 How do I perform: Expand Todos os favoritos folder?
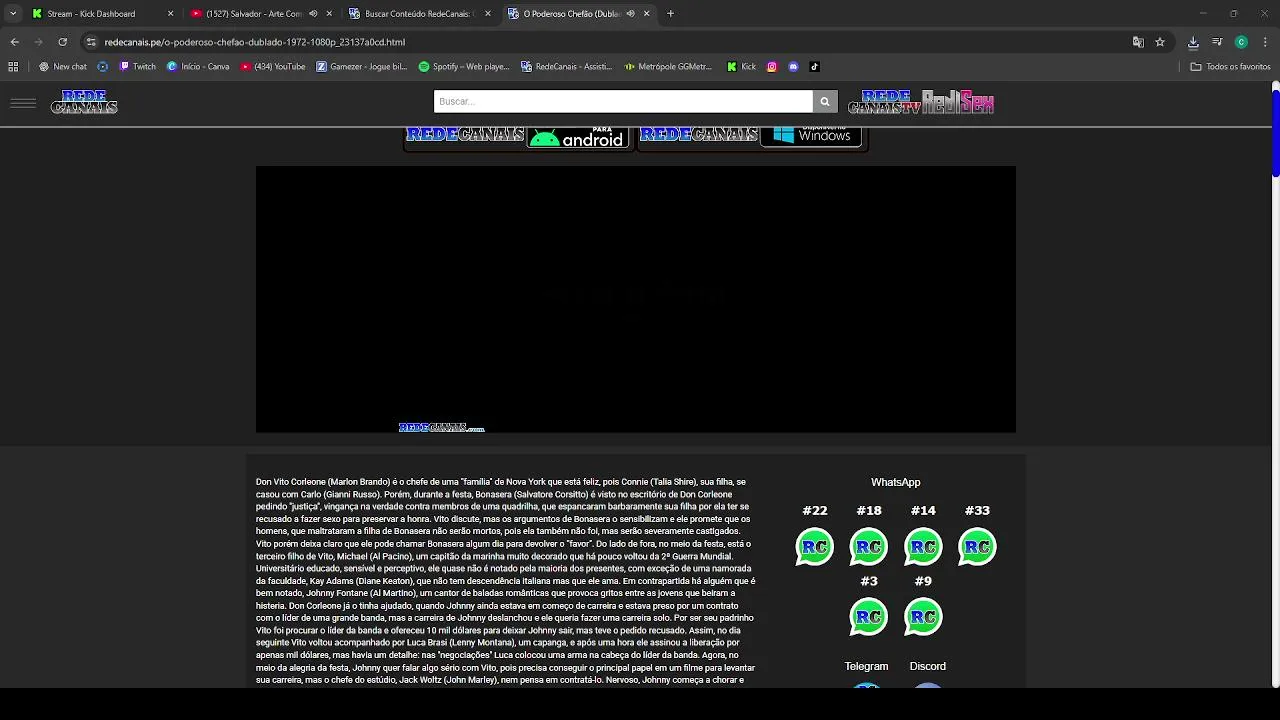(1230, 67)
